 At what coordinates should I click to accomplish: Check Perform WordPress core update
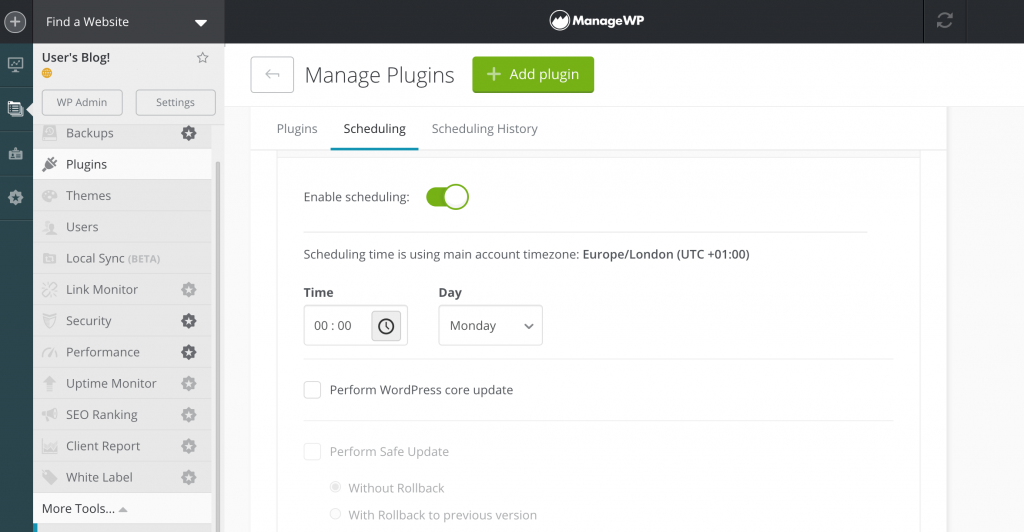313,390
